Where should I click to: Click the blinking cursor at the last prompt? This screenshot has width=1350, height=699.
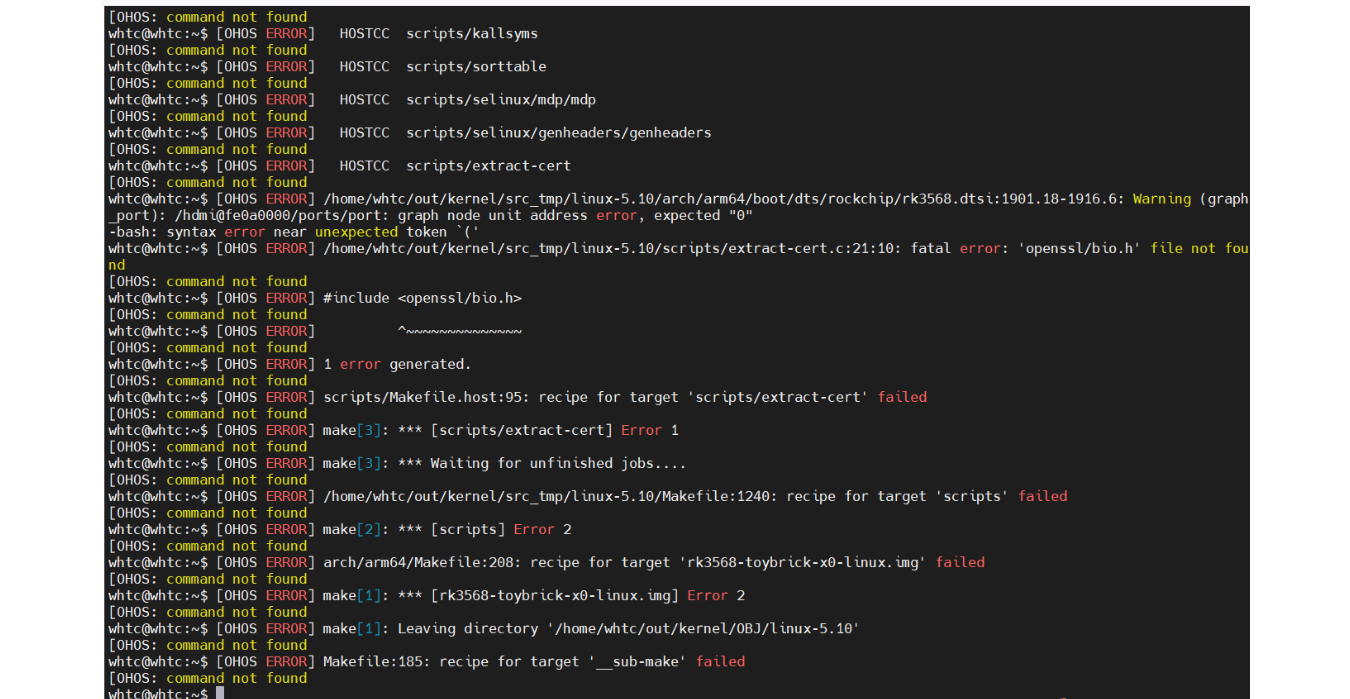pos(220,693)
